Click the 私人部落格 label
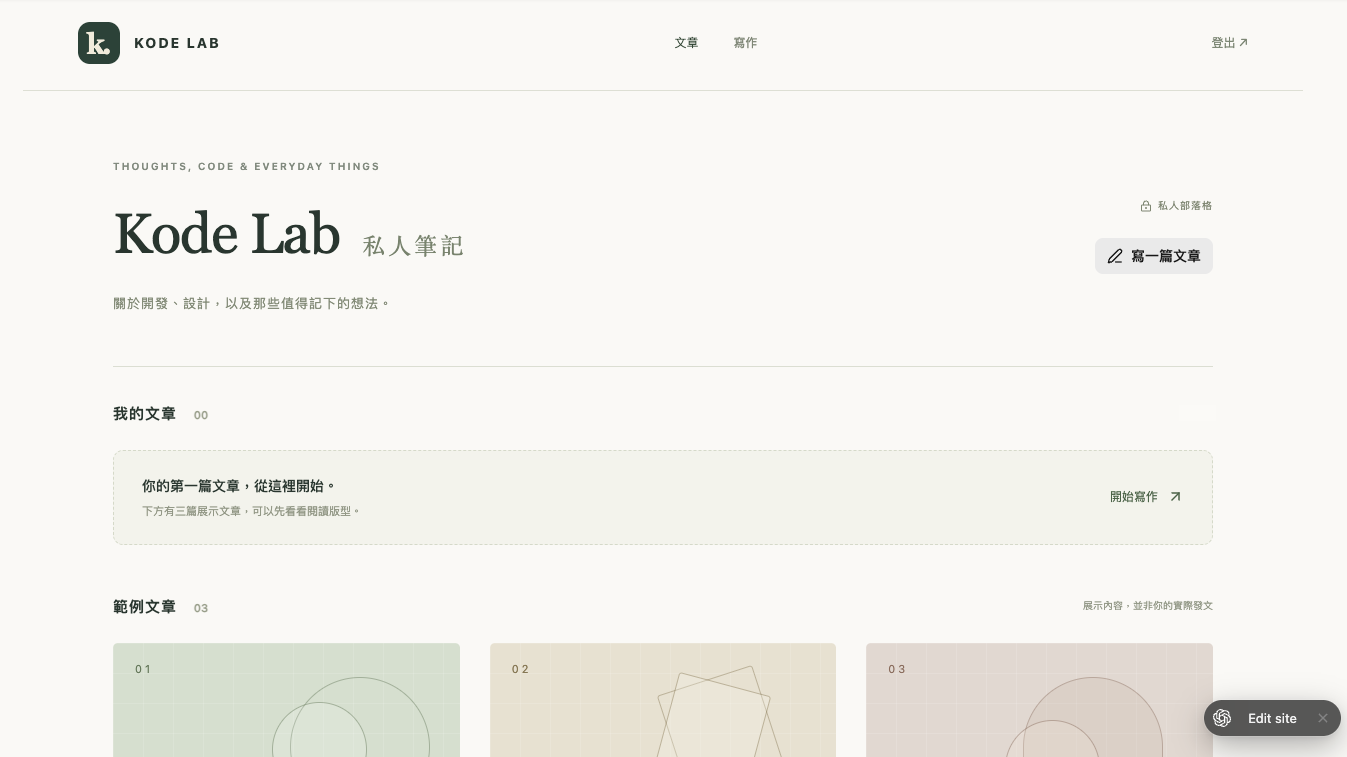This screenshot has width=1347, height=757. [1185, 206]
